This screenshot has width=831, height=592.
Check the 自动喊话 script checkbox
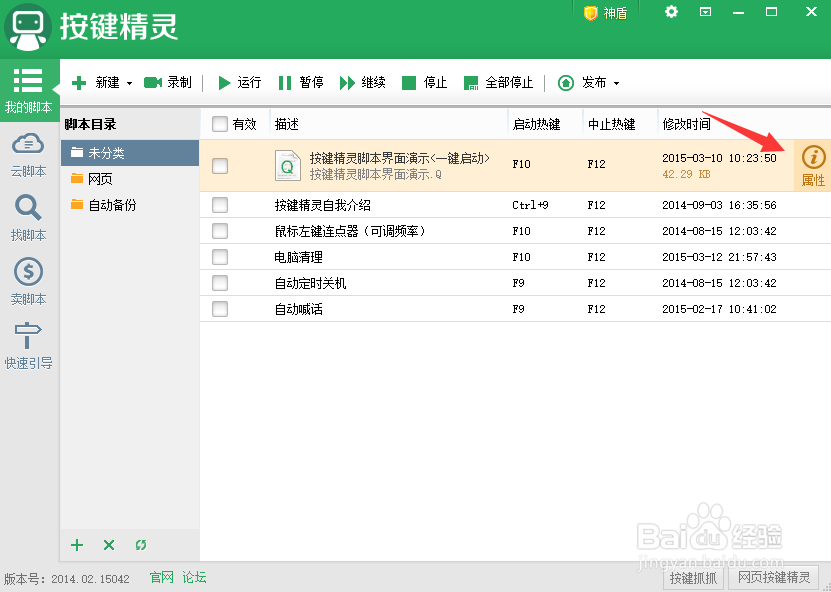point(220,309)
